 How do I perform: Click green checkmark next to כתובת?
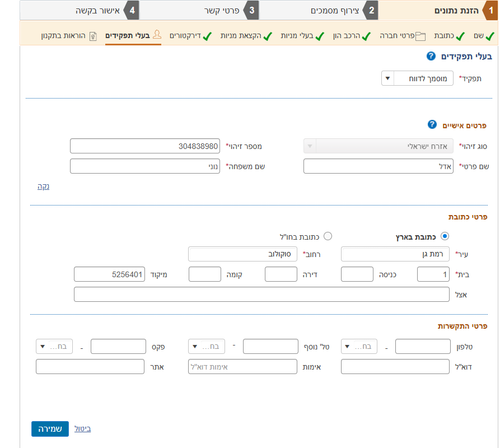point(460,36)
